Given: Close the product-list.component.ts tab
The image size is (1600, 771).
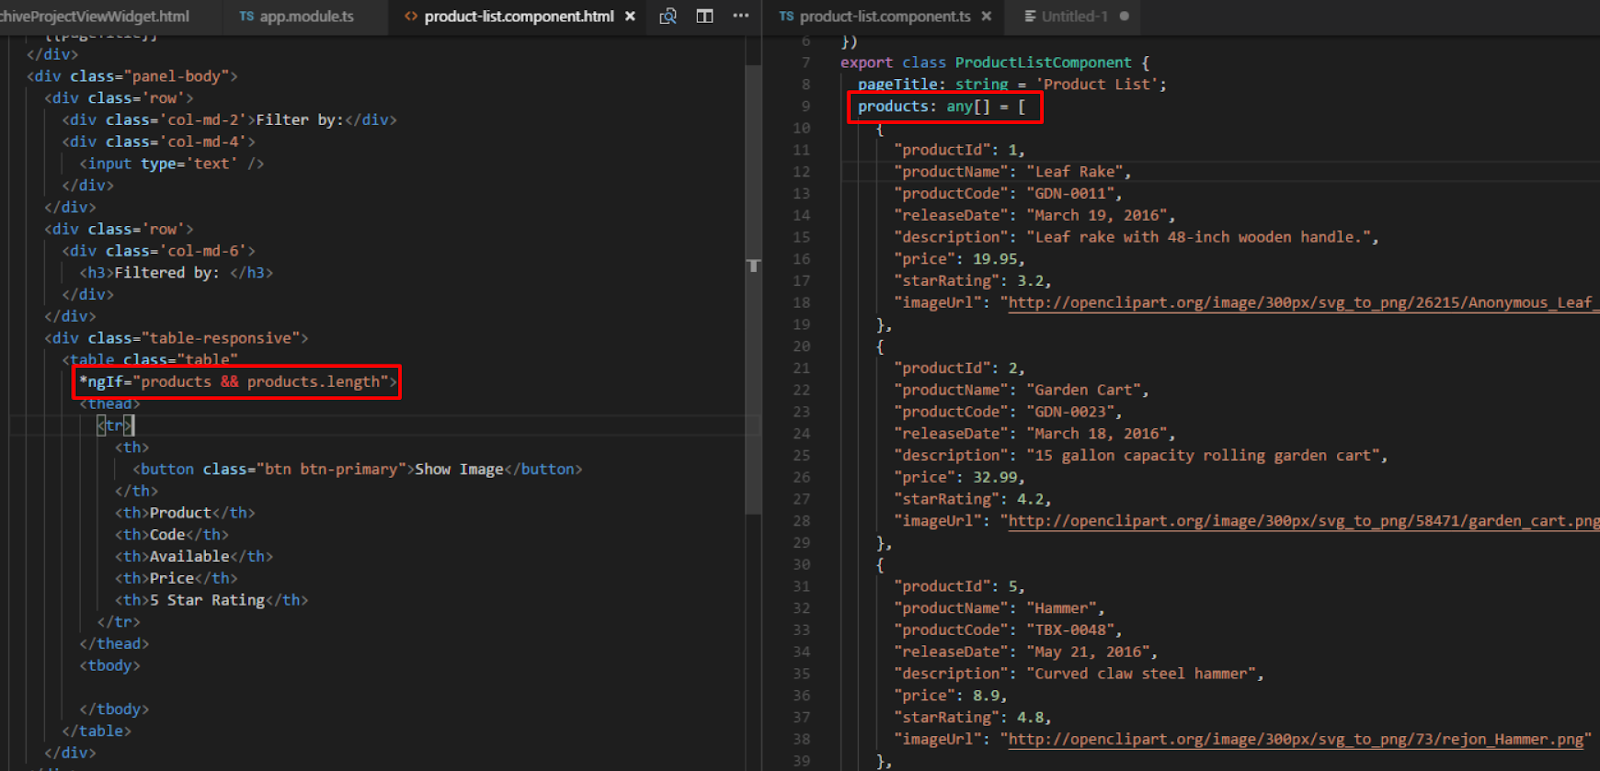Looking at the screenshot, I should (987, 16).
